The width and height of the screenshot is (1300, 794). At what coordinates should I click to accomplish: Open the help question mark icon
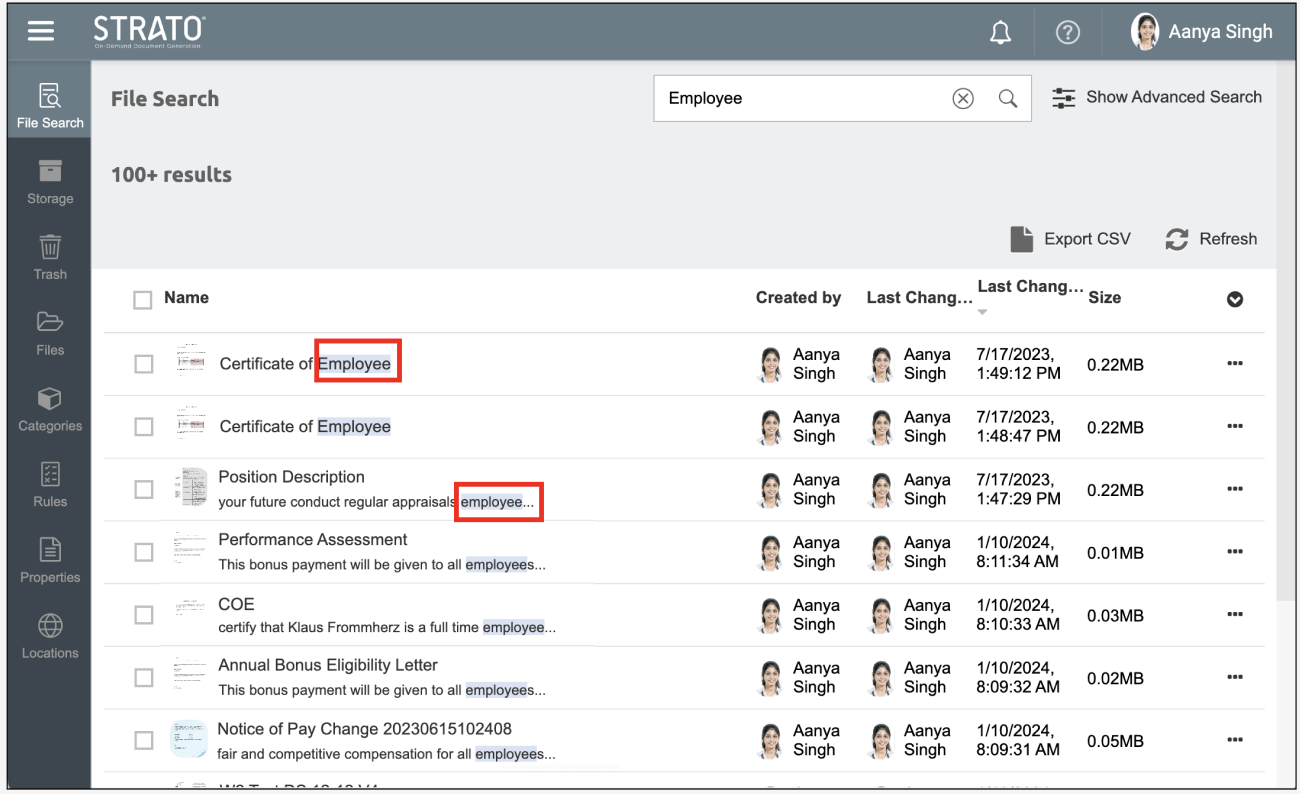1067,32
